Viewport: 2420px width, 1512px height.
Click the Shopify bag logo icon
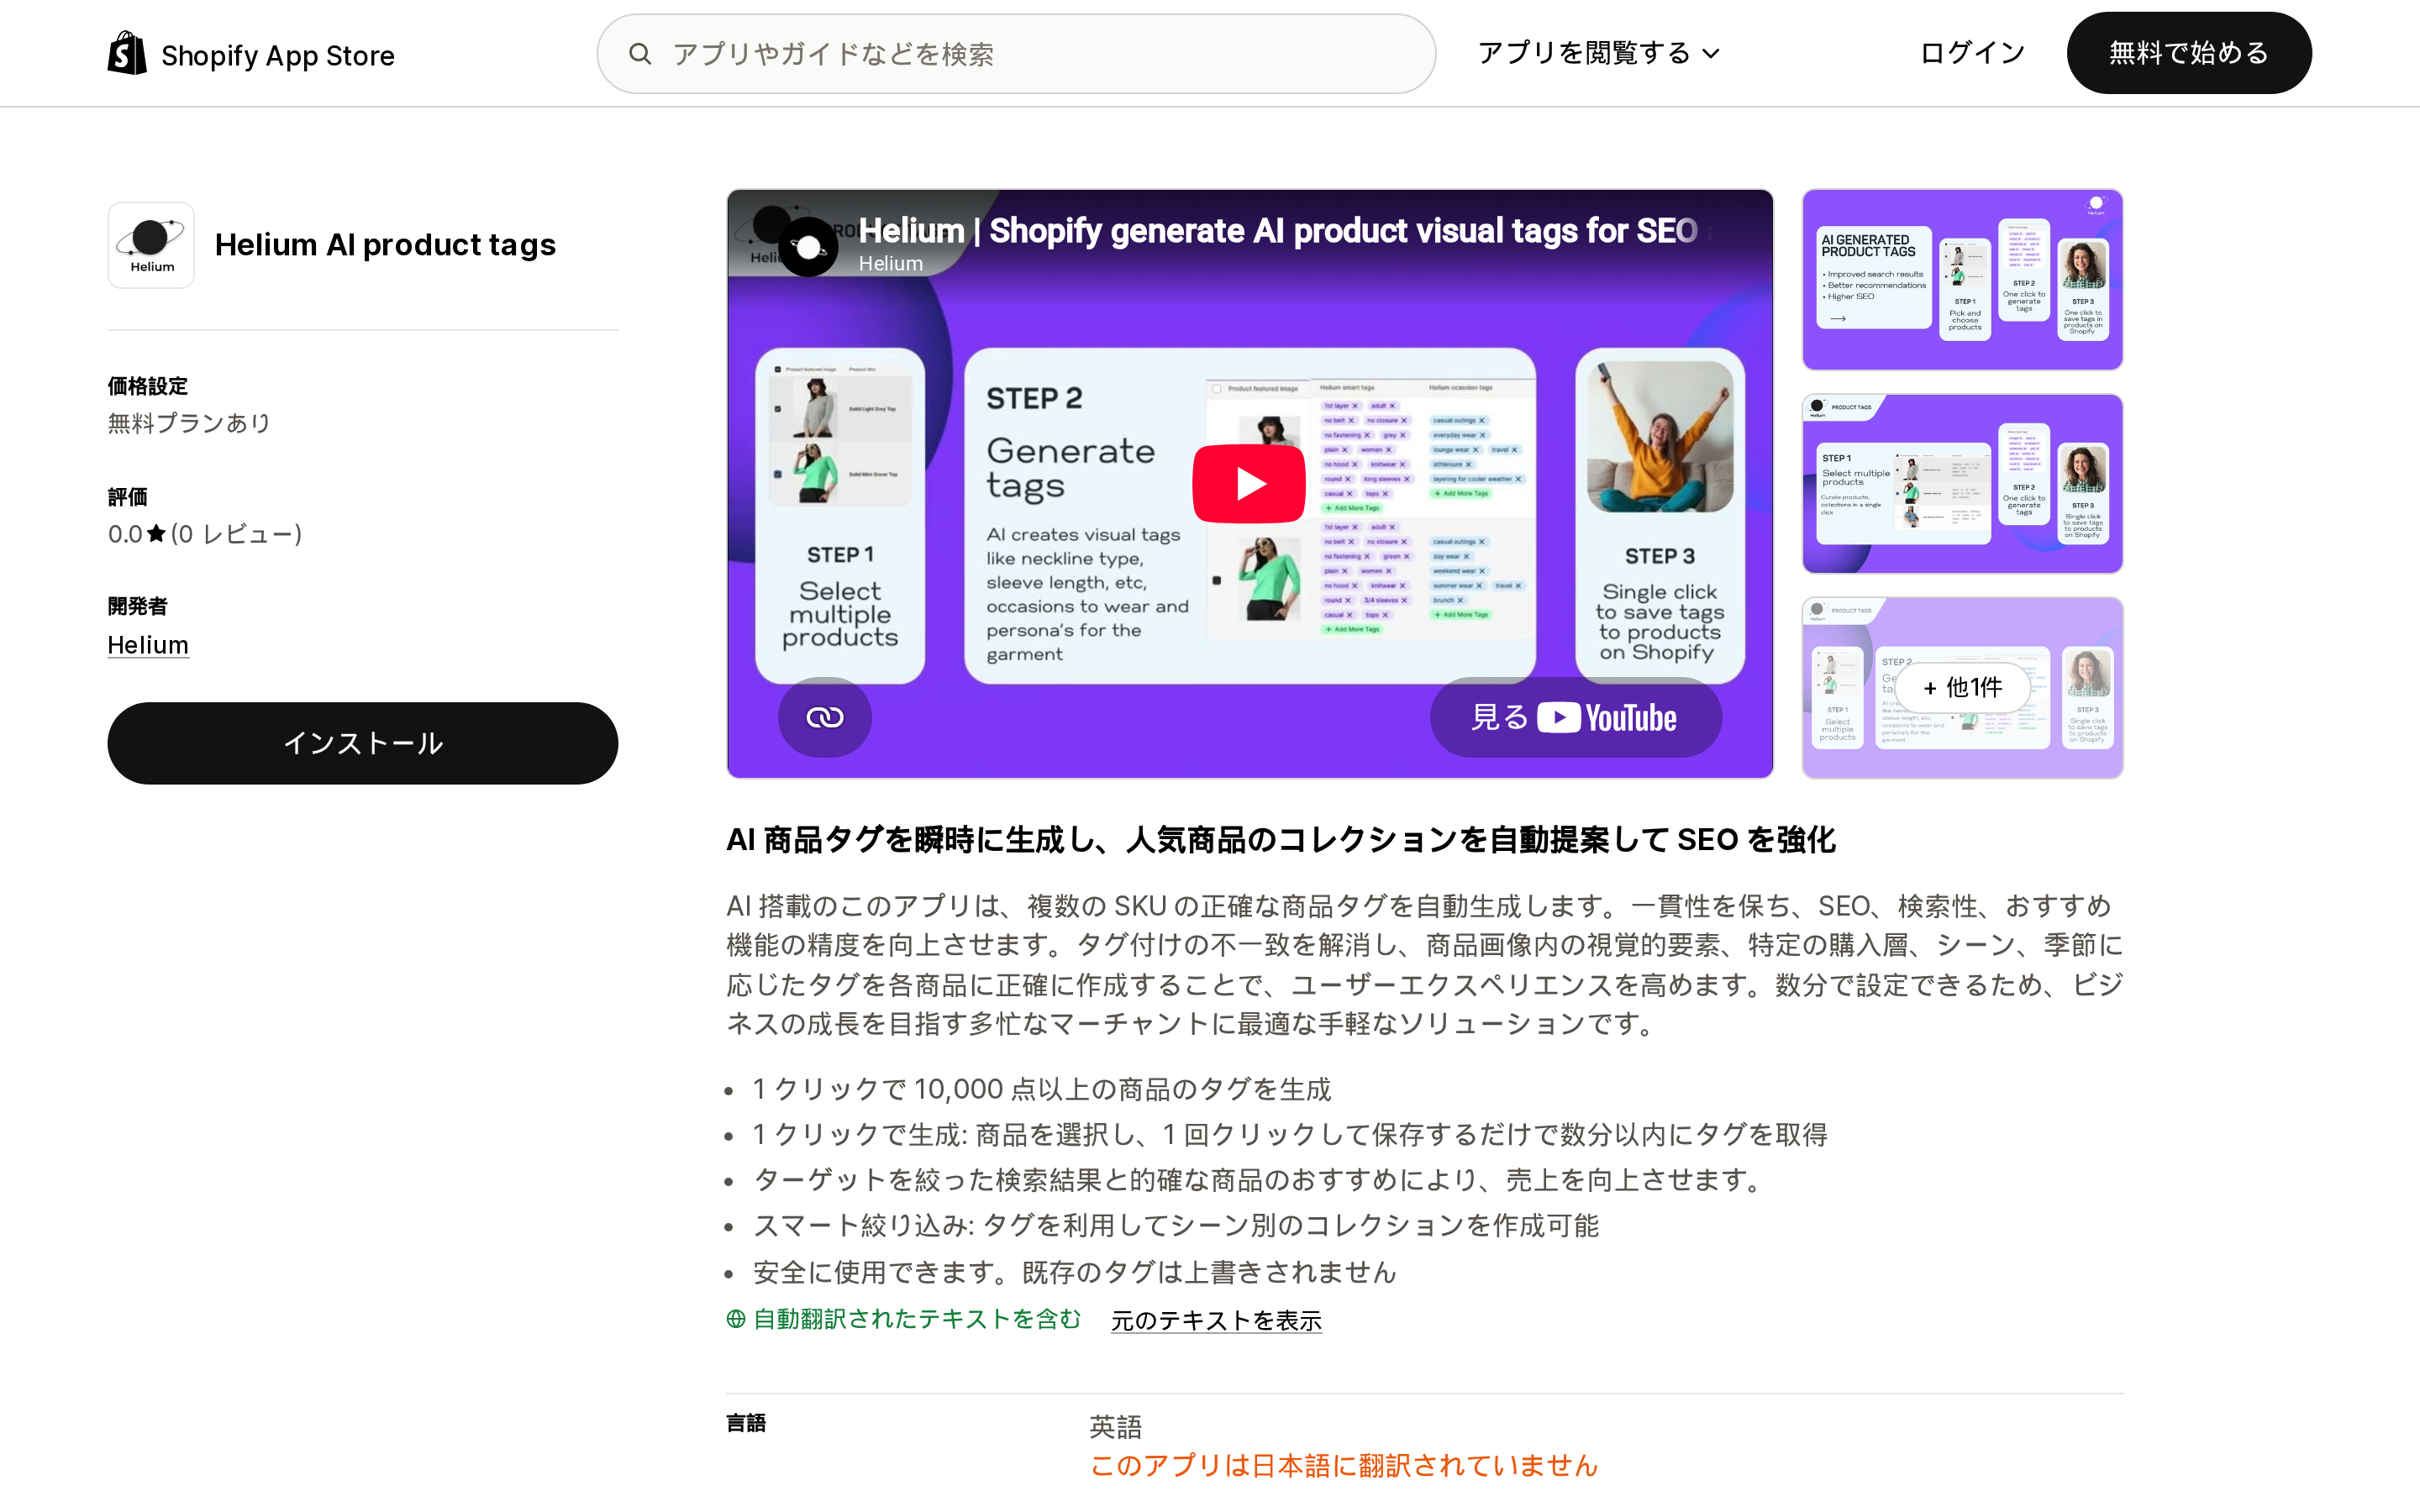point(127,53)
